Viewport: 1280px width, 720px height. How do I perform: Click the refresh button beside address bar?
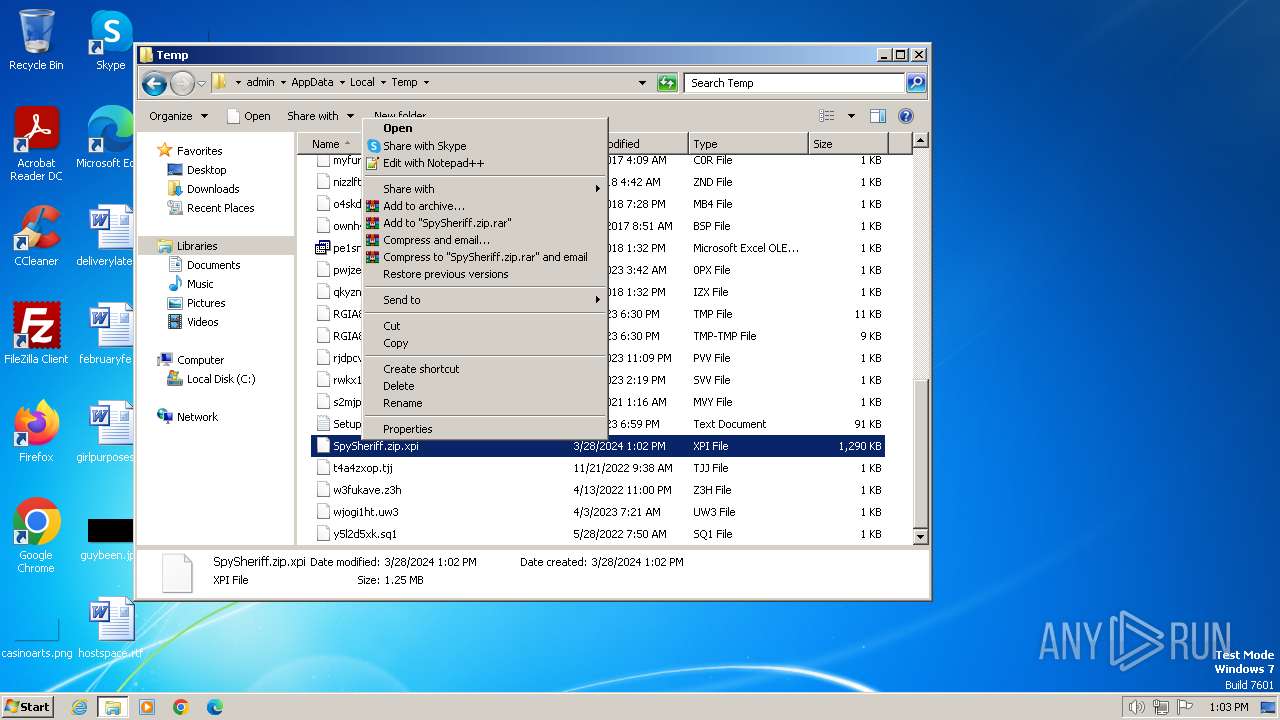(667, 83)
